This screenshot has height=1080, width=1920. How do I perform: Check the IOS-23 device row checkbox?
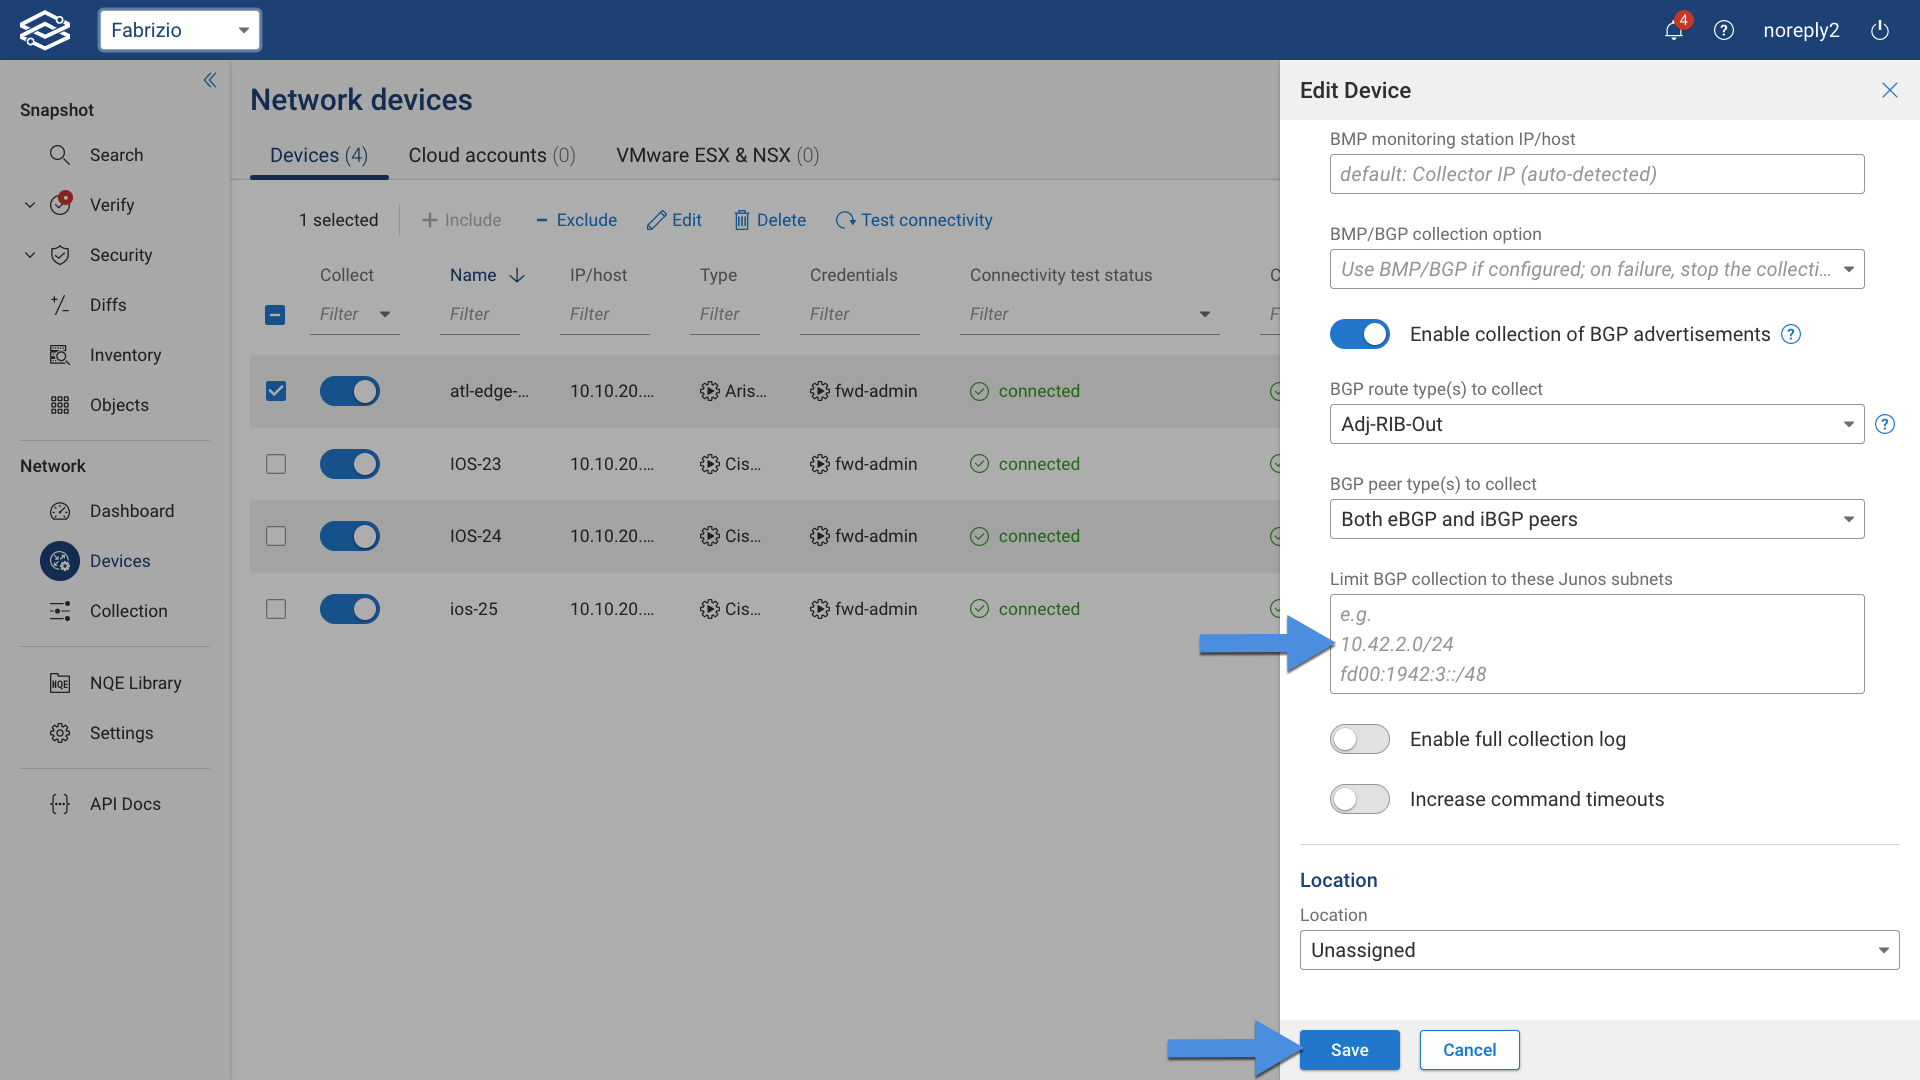276,464
